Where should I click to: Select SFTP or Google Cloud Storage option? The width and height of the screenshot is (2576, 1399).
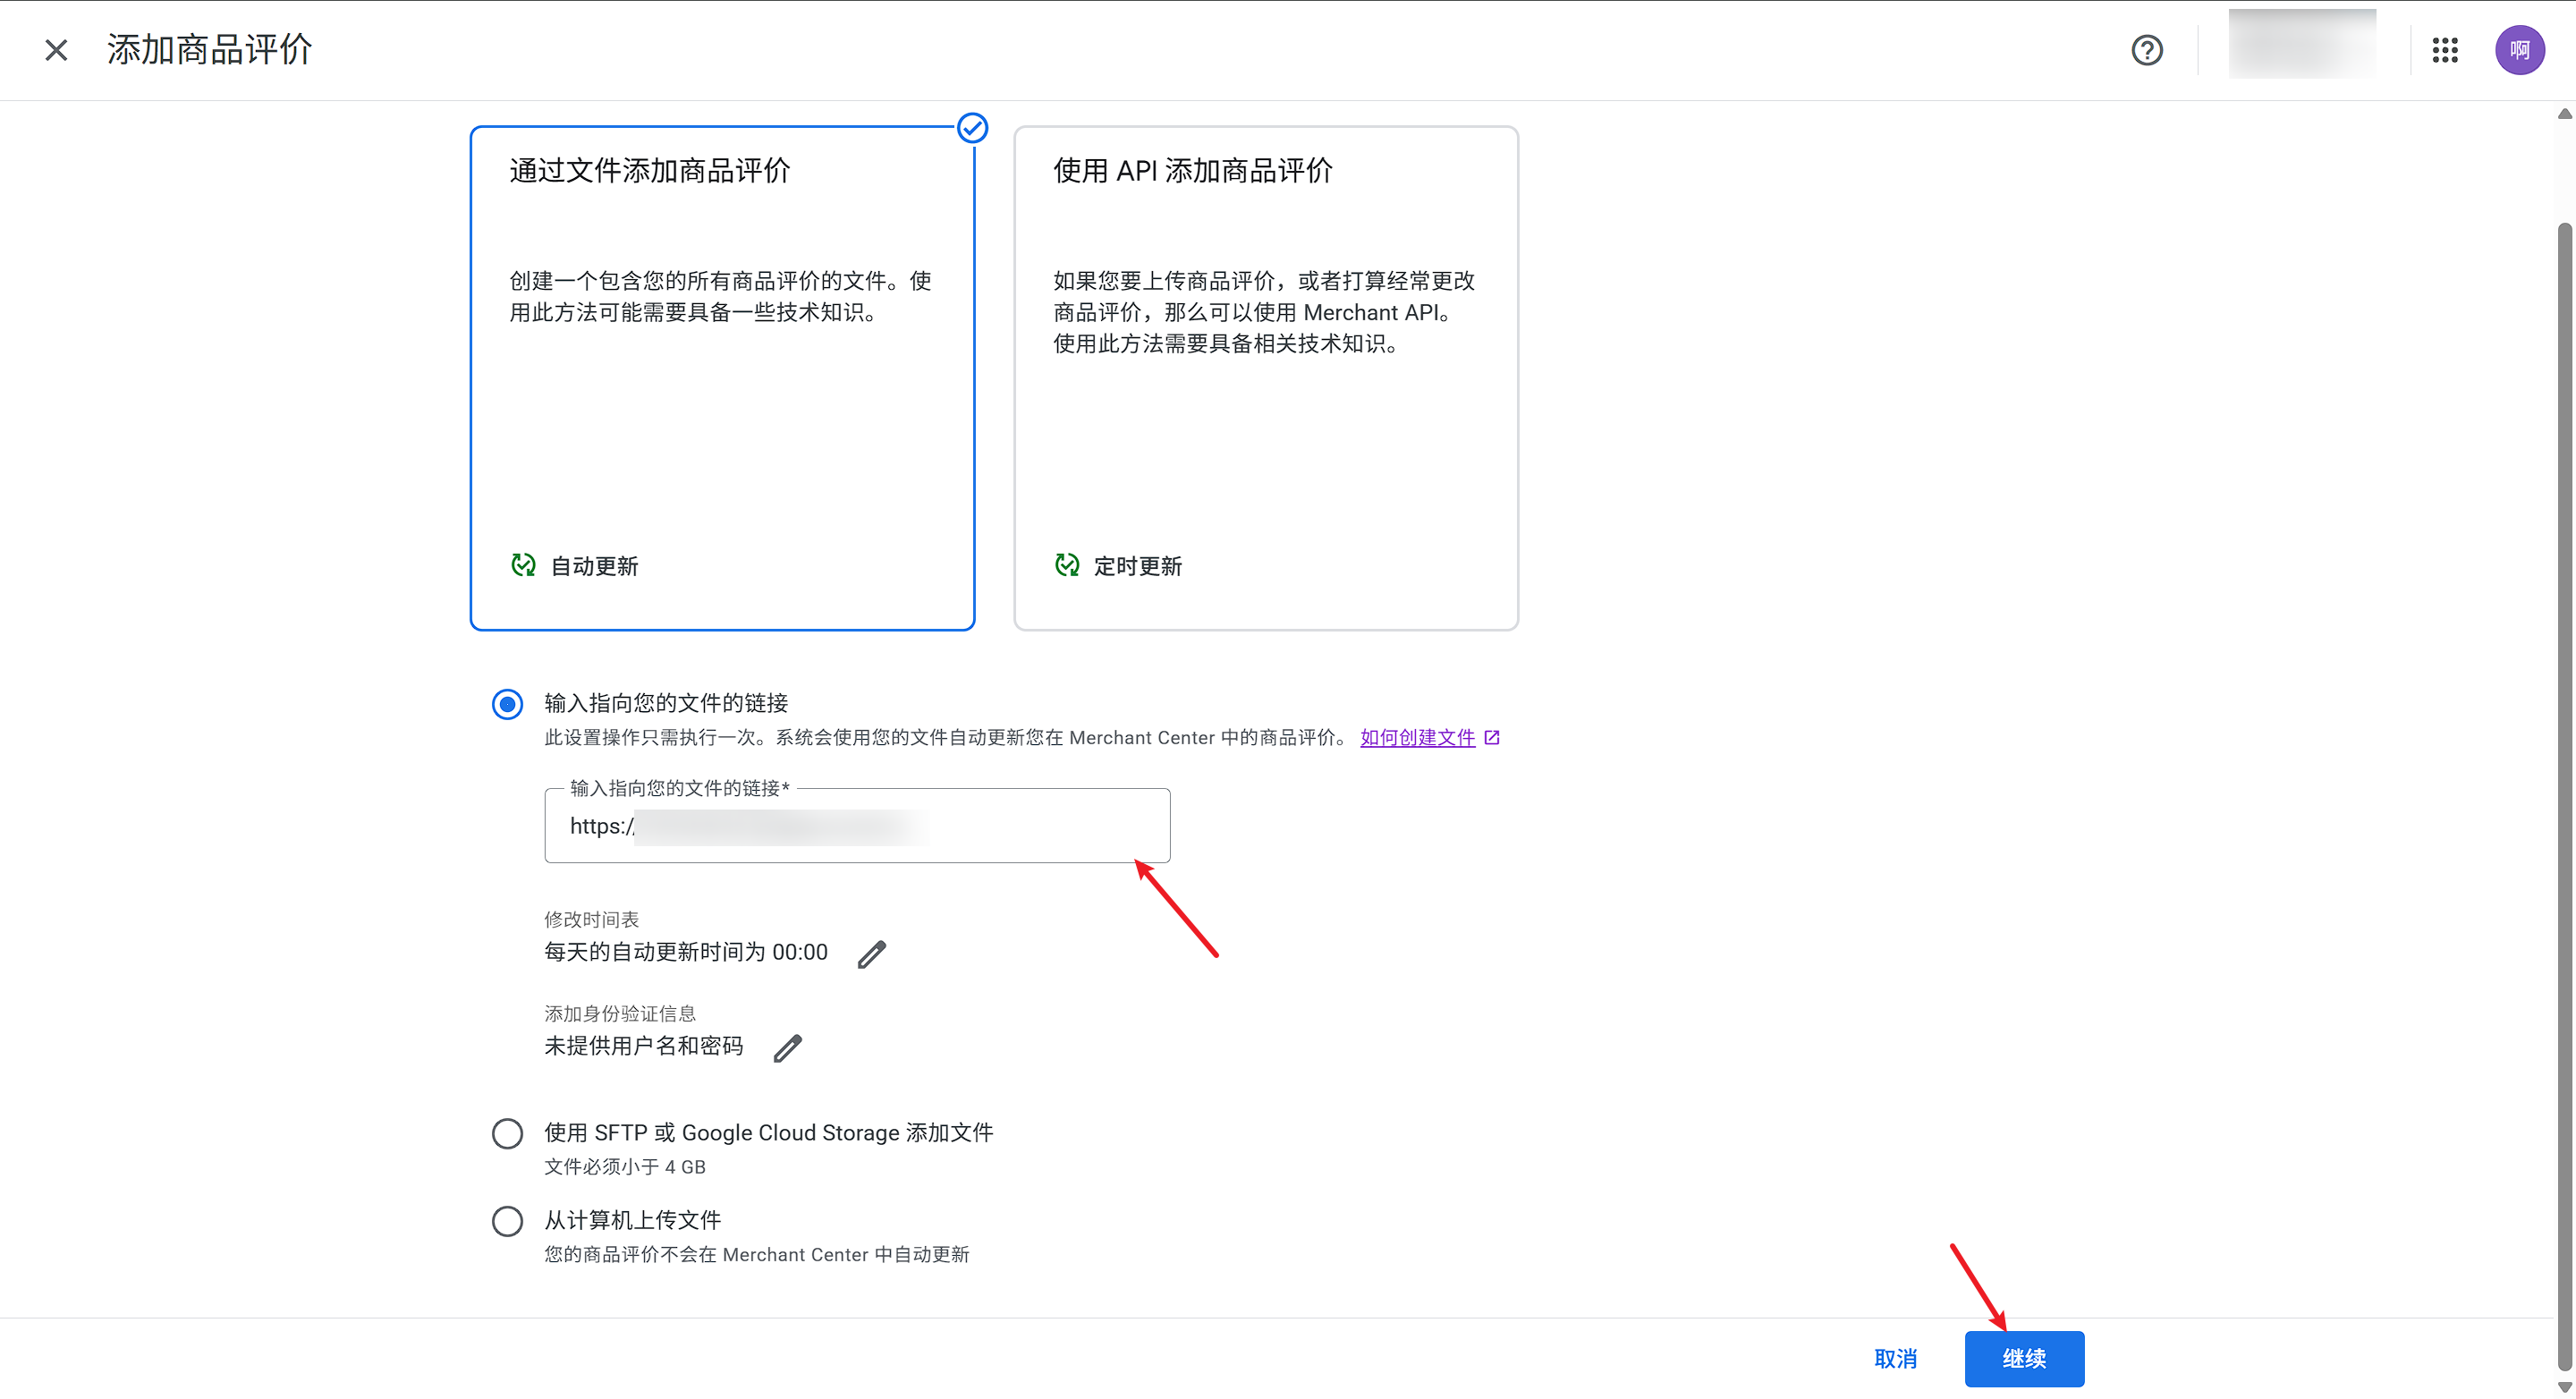pos(507,1134)
